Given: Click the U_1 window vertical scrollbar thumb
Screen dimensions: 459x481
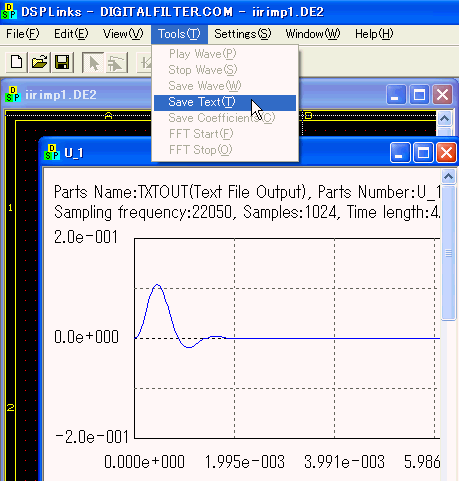Looking at the screenshot, I should [448, 252].
